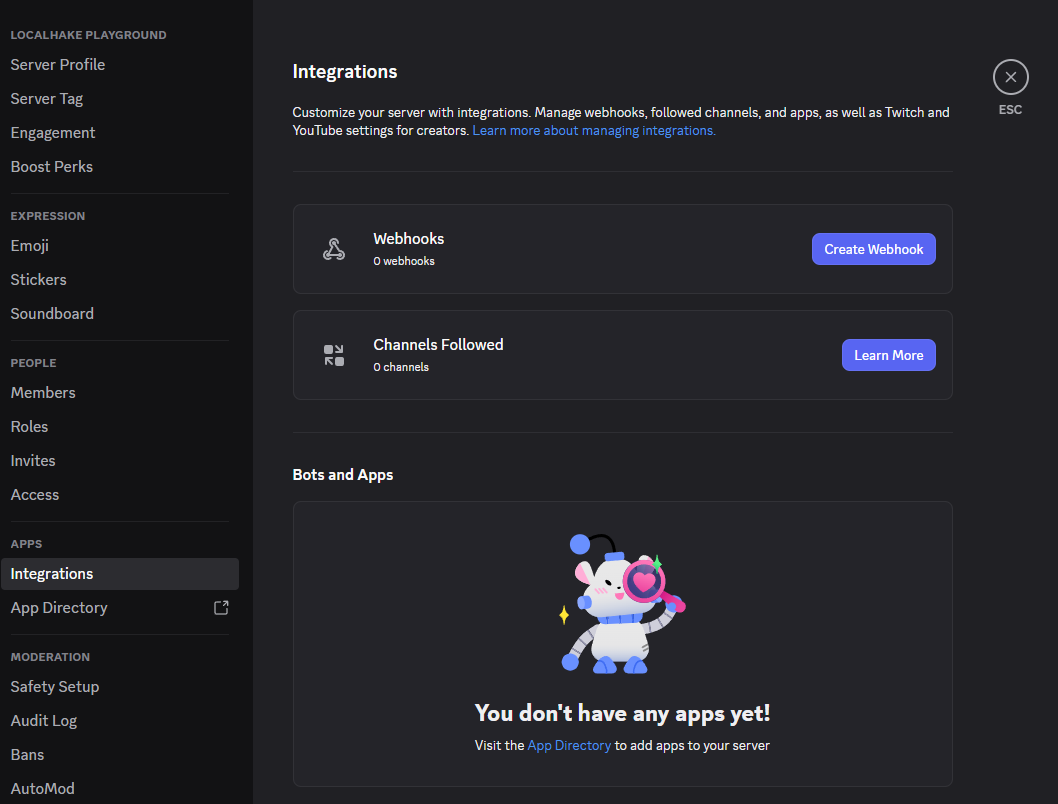Viewport: 1058px width, 804px height.
Task: Dismiss settings with the ESC close button
Action: (1010, 76)
